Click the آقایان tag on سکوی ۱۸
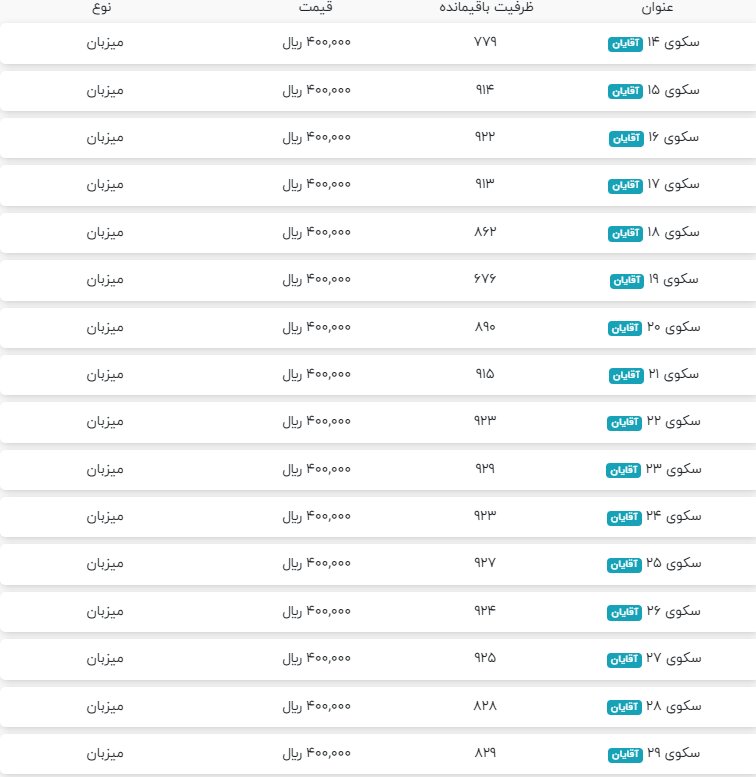The width and height of the screenshot is (756, 777). (x=624, y=233)
